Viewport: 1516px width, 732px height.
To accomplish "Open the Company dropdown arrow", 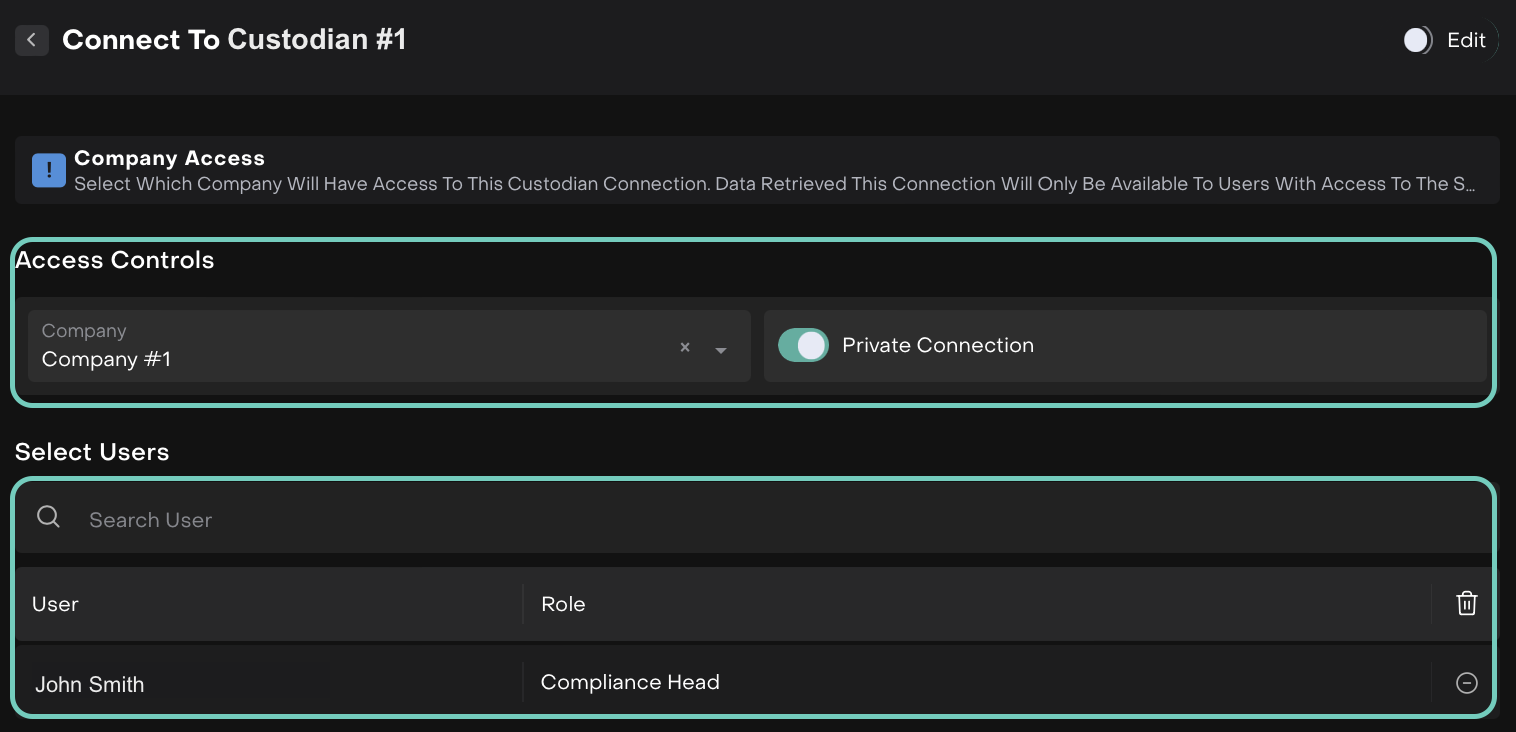I will [721, 349].
